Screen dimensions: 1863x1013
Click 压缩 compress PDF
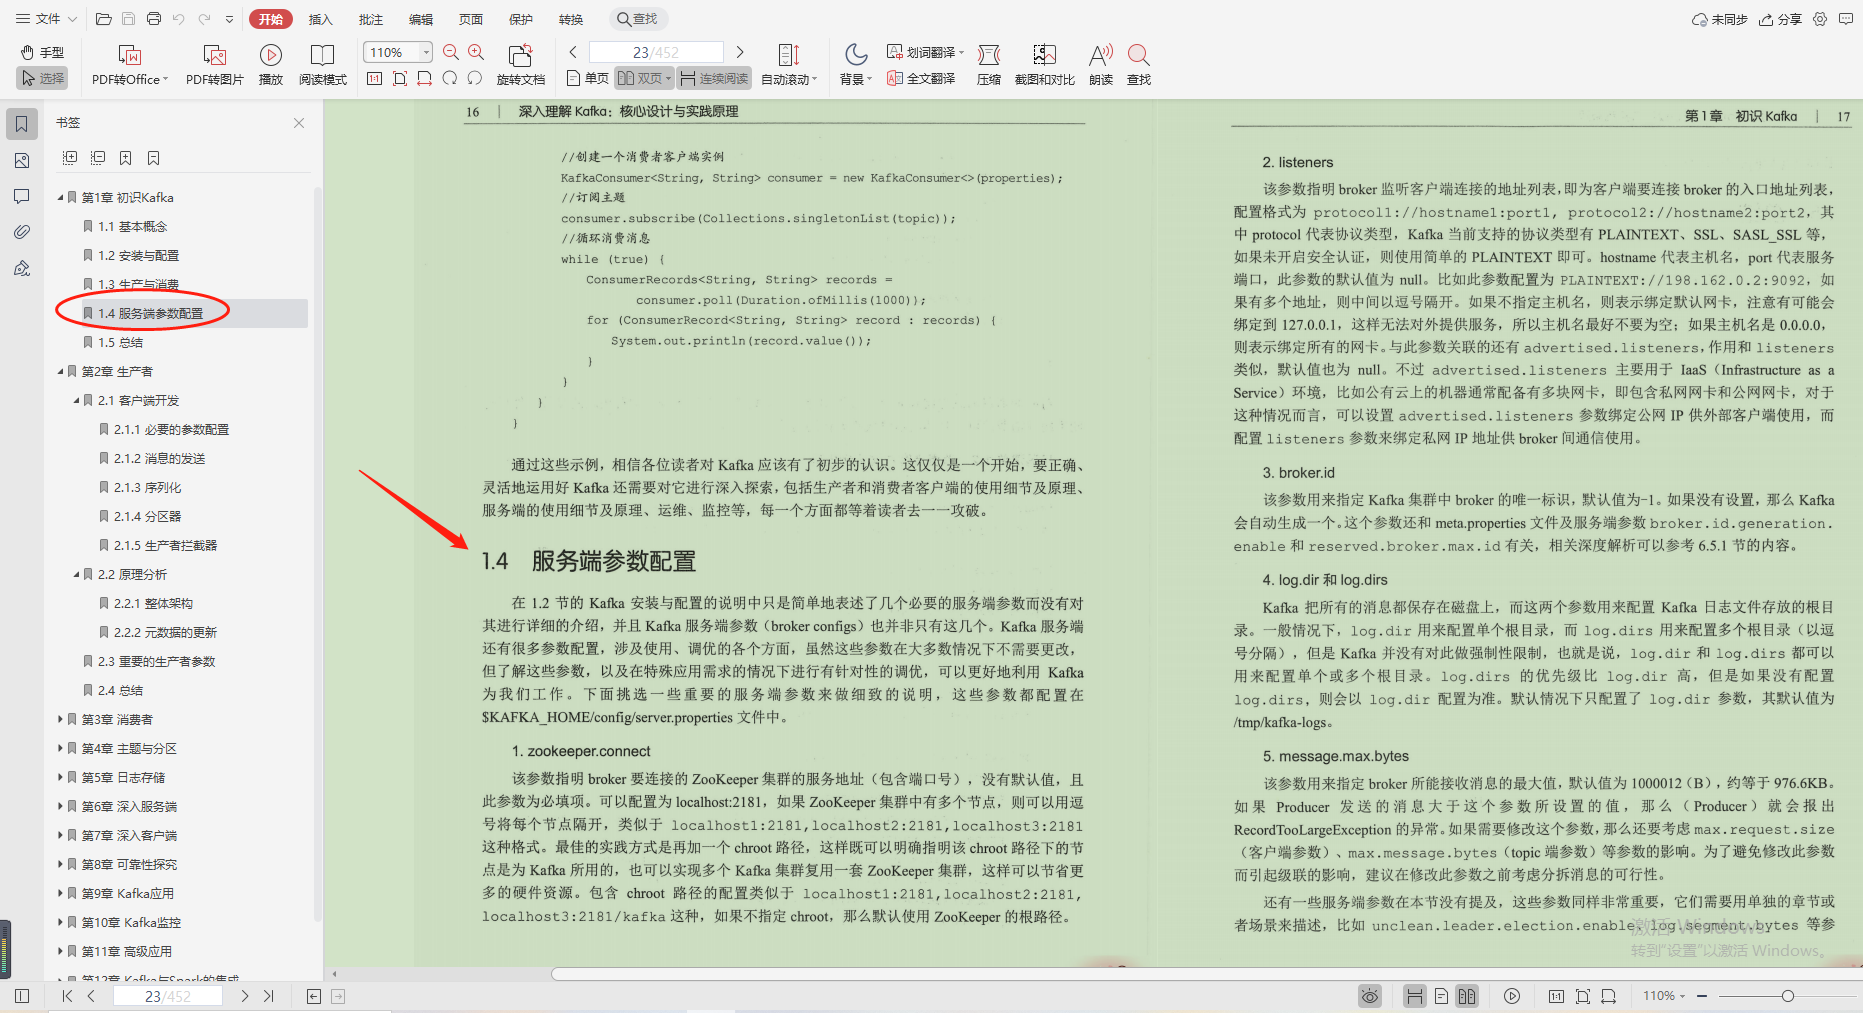coord(989,65)
